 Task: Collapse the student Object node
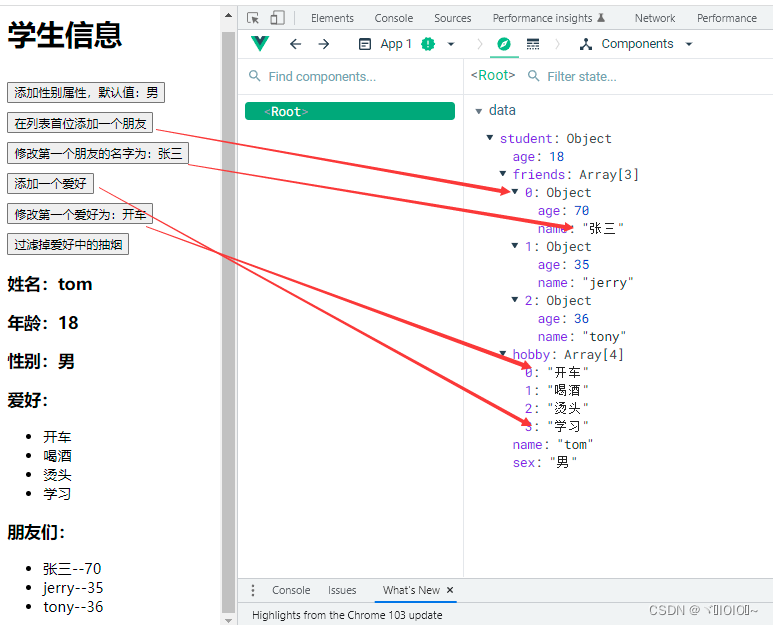(490, 138)
